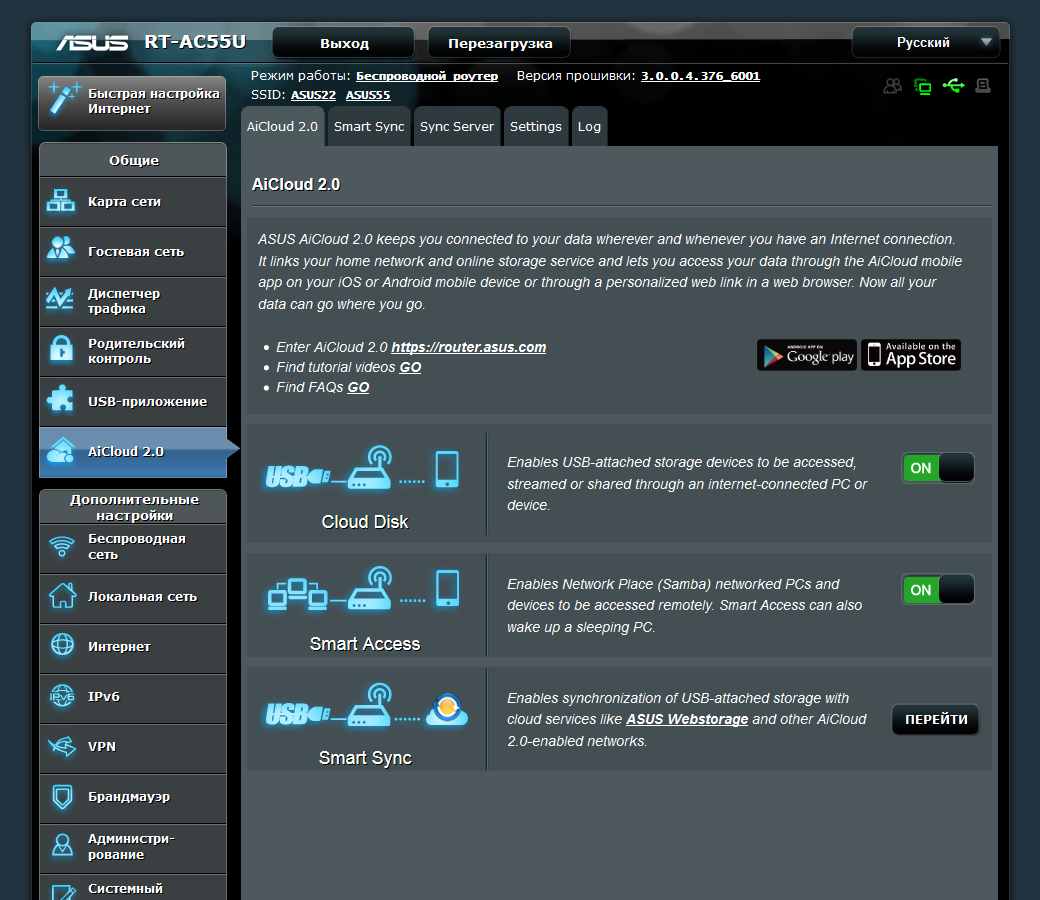The image size is (1040, 900).
Task: Click the VPN arrows icon
Action: tap(62, 746)
